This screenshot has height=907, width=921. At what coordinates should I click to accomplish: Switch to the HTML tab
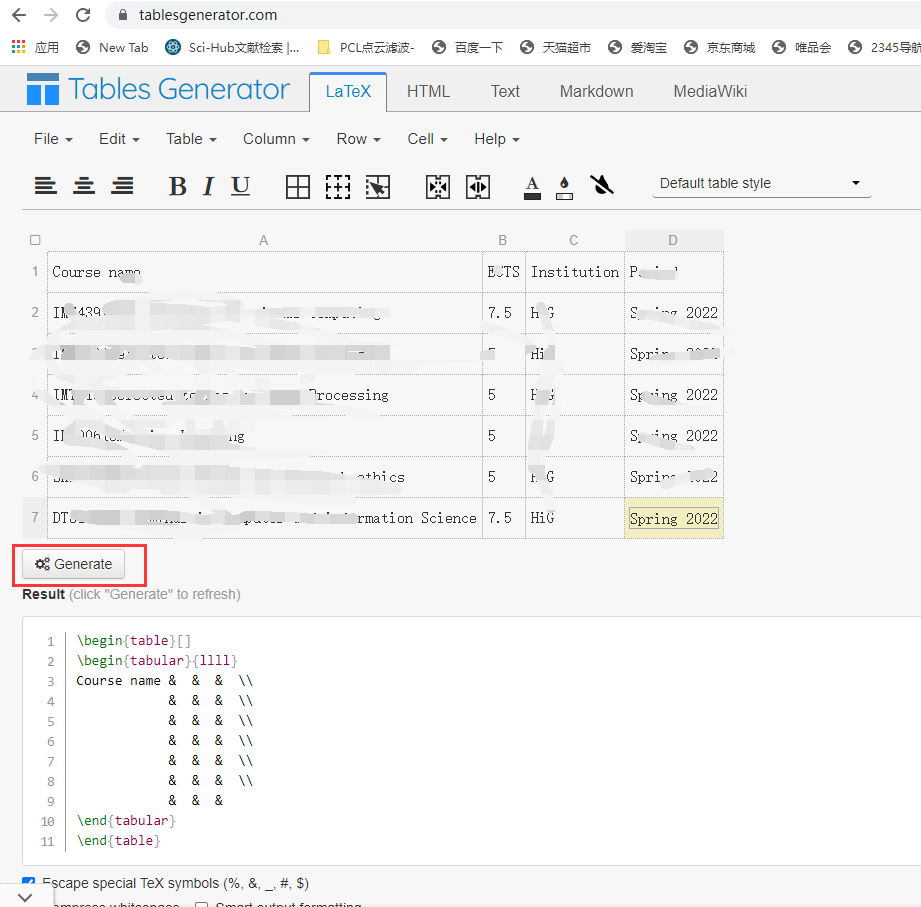click(428, 91)
